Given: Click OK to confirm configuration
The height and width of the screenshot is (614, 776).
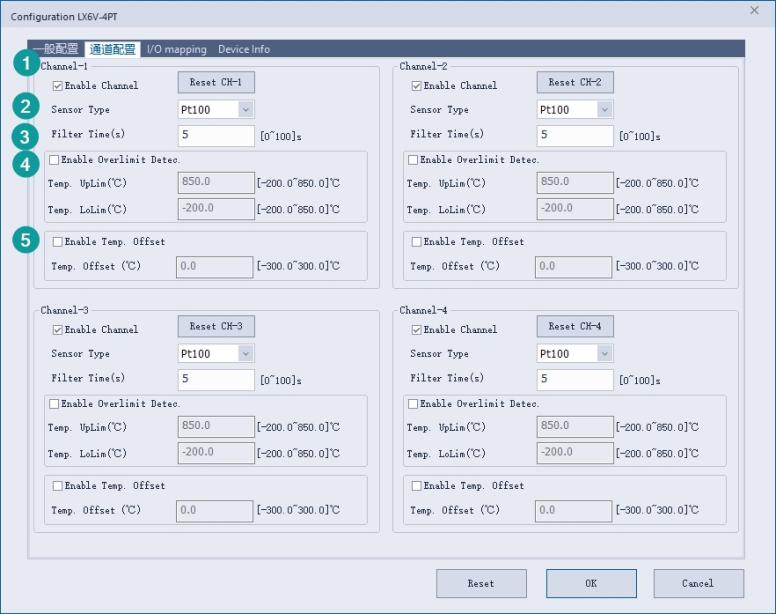Looking at the screenshot, I should 591,583.
